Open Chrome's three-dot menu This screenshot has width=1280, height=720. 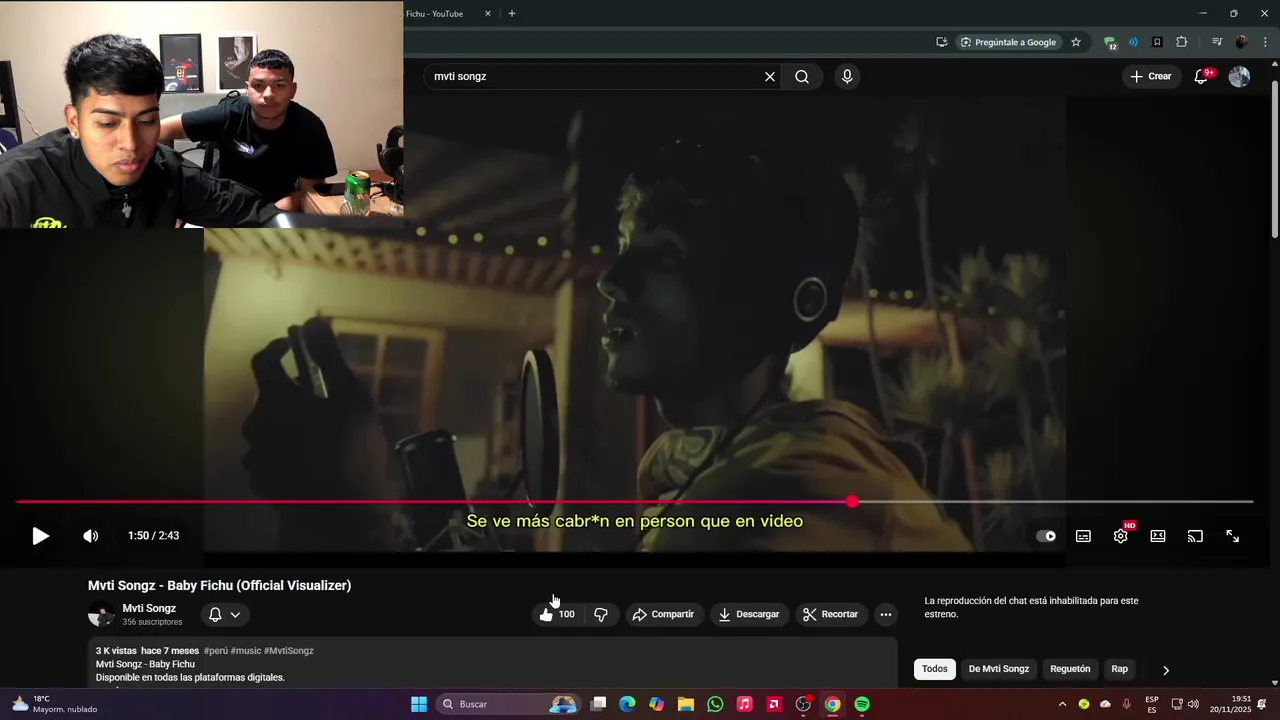1266,42
